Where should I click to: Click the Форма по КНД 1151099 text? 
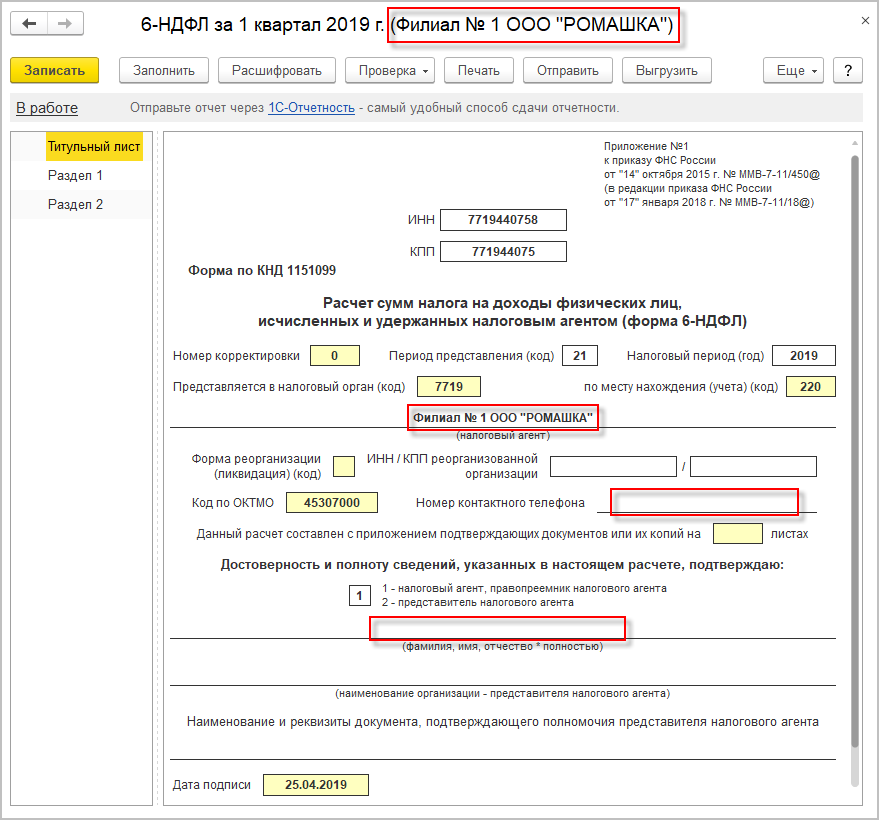[262, 271]
